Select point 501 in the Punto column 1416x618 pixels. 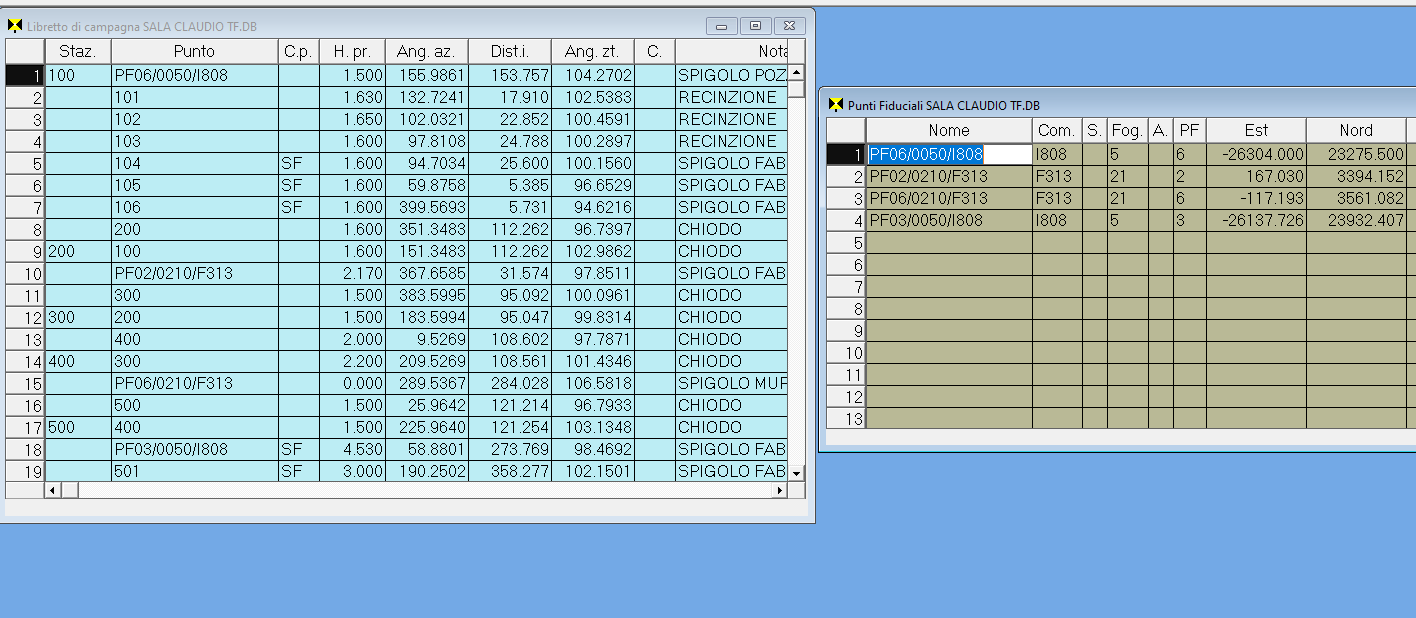tap(194, 471)
